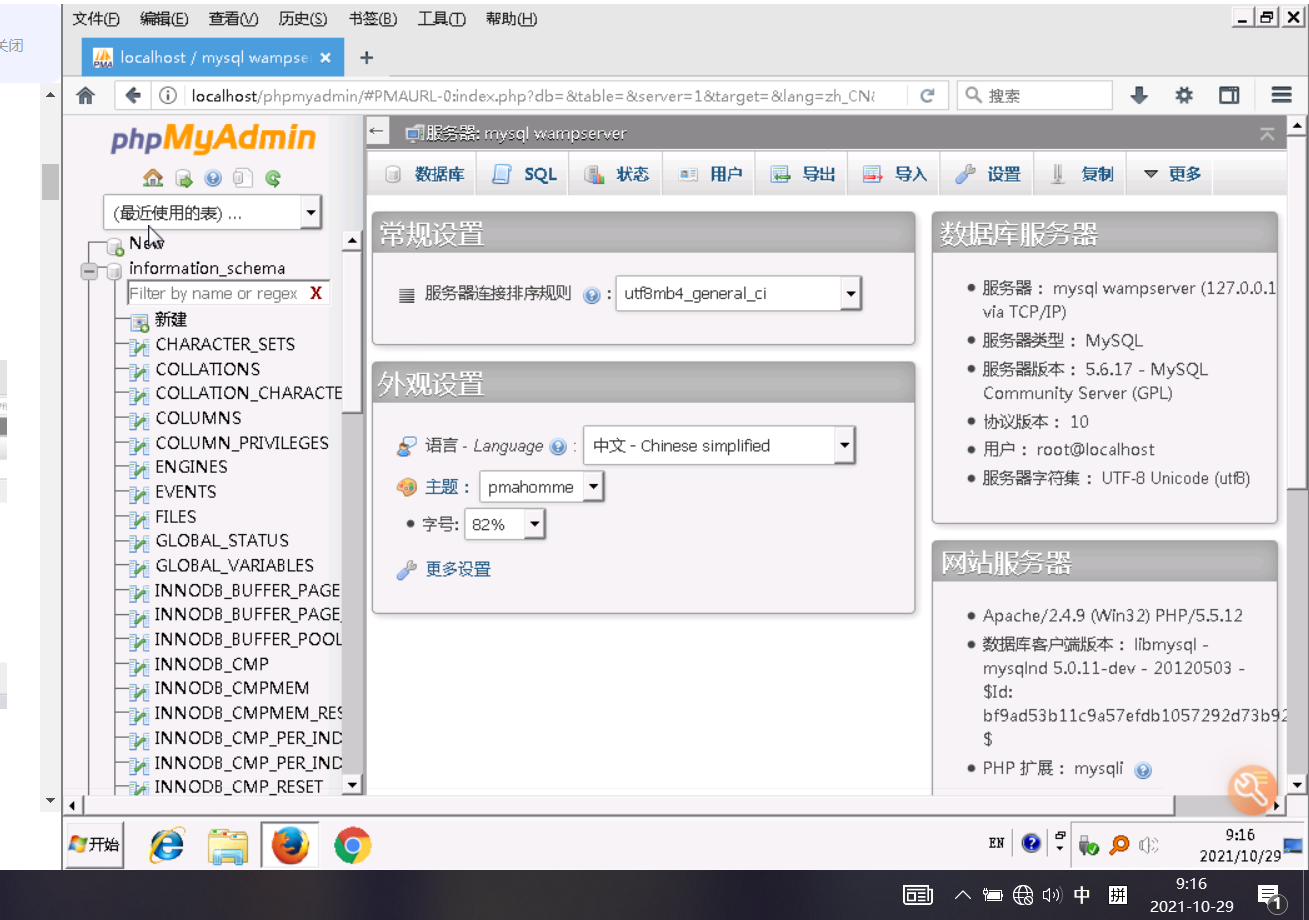1309x920 pixels.
Task: Open the 数据库 tab
Action: tap(425, 174)
